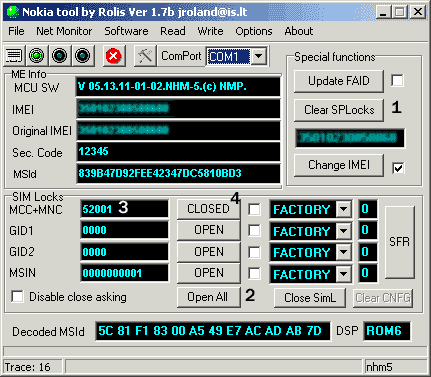
Task: Enable Disable close asking checkbox
Action: (17, 296)
